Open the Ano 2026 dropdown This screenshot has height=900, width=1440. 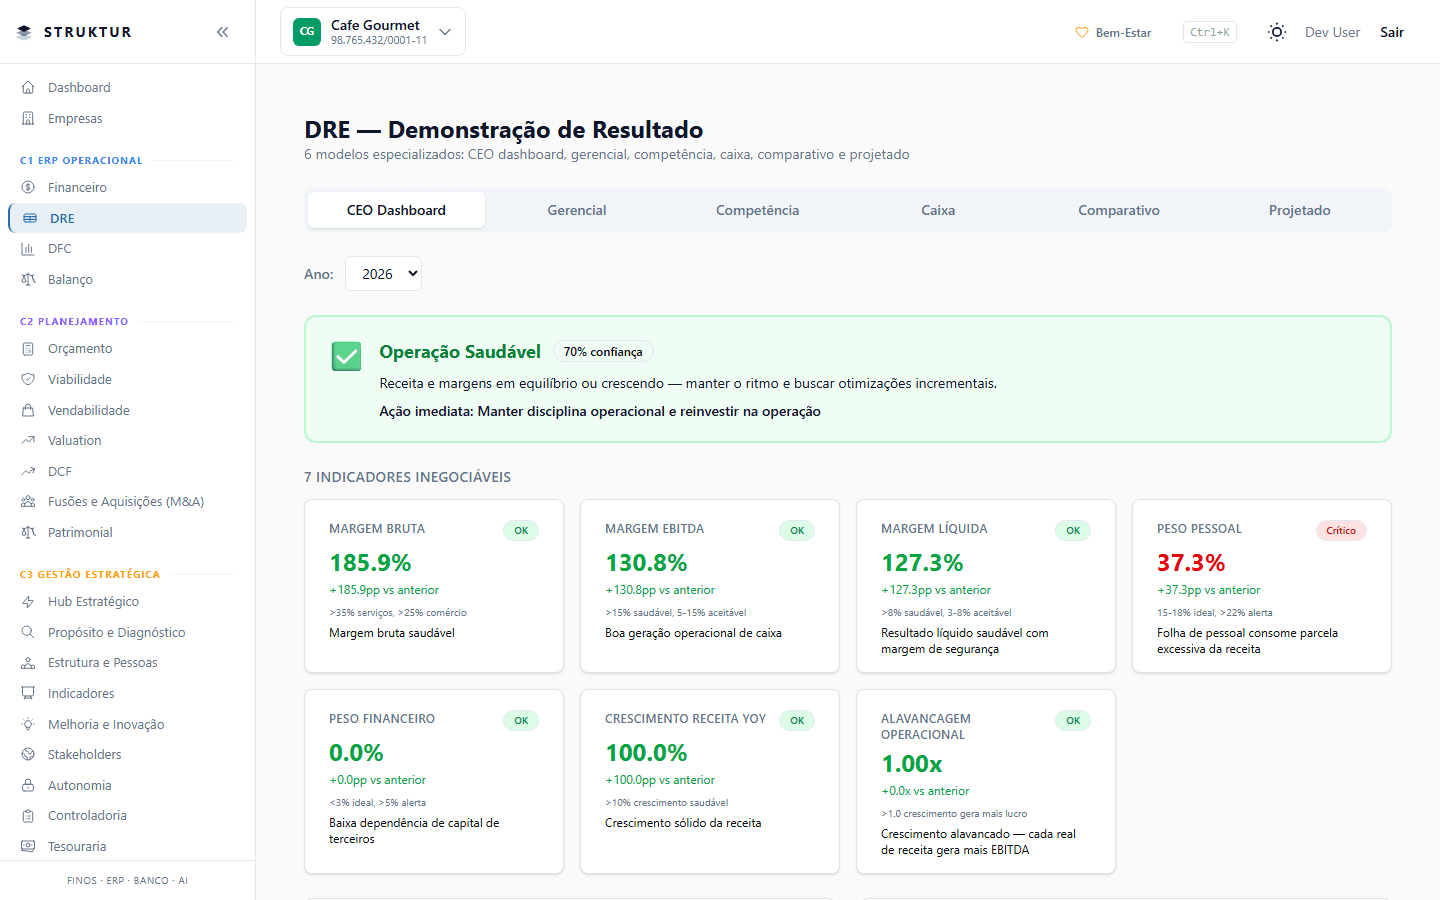point(383,273)
